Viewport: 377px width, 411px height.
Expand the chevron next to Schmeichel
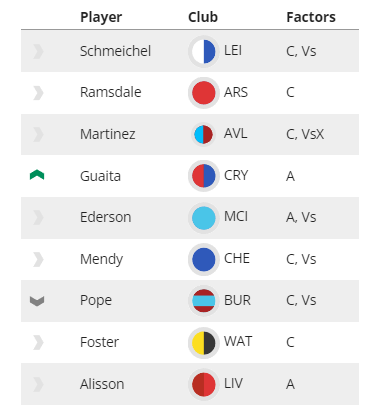38,52
